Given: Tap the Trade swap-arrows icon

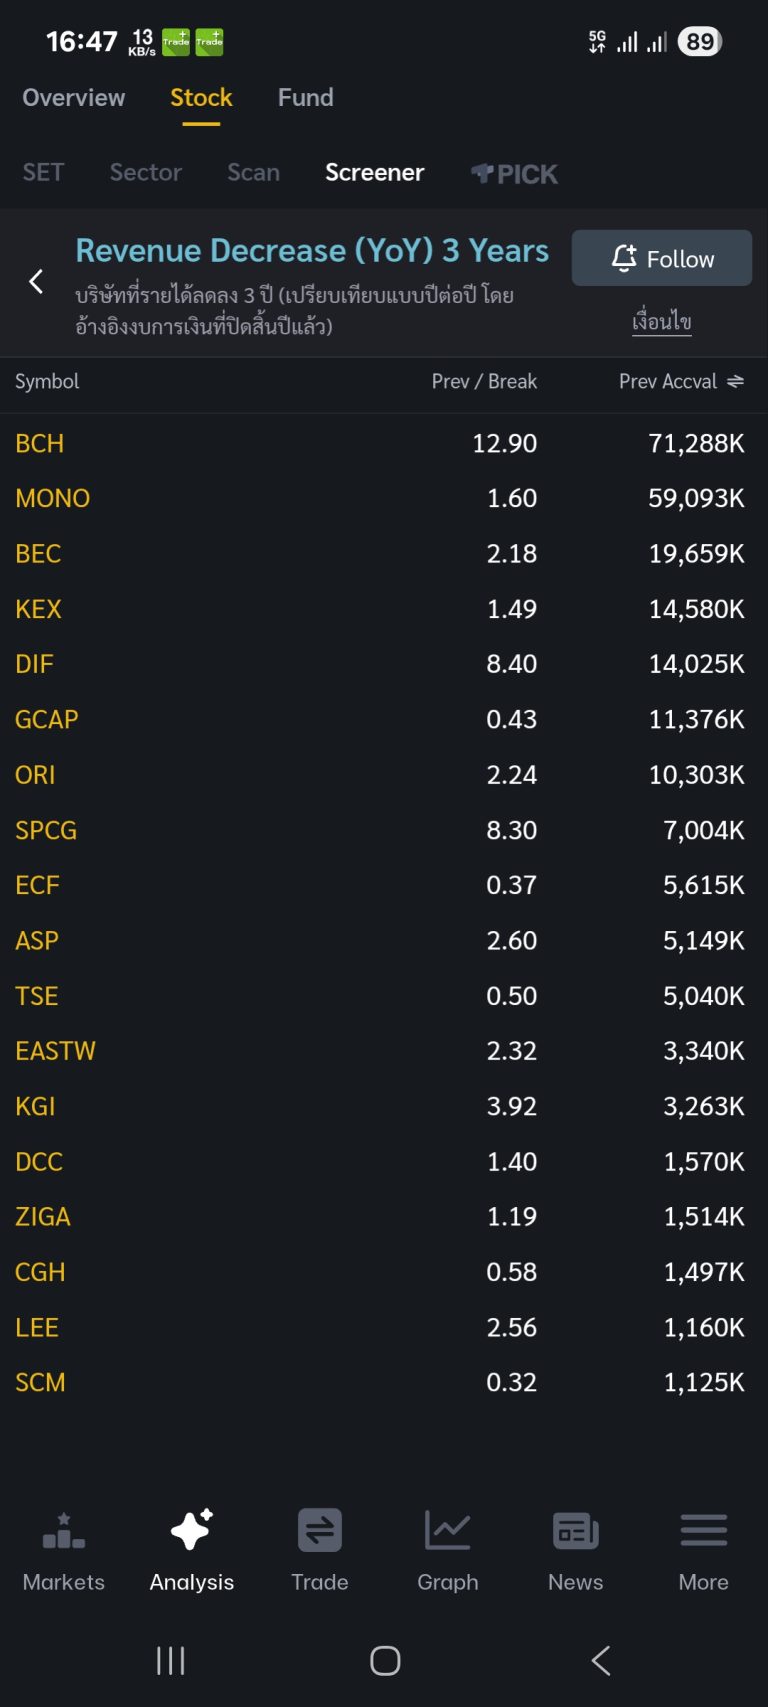Looking at the screenshot, I should coord(319,1531).
